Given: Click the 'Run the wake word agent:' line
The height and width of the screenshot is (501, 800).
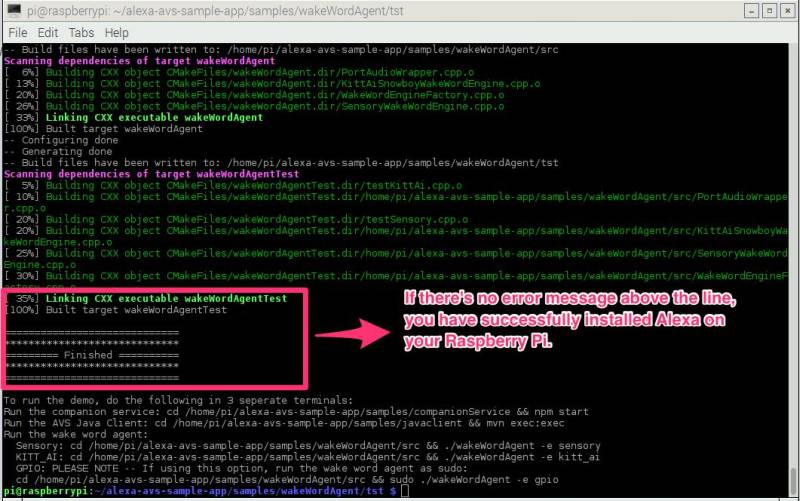Looking at the screenshot, I should coord(76,434).
